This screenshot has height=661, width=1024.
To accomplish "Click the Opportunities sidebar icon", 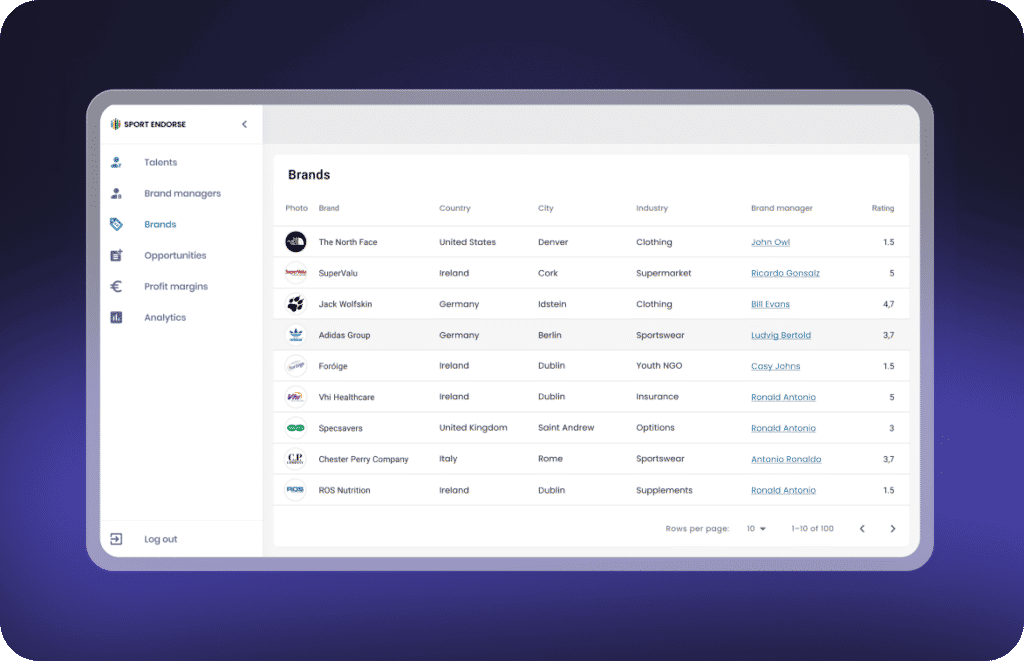I will pos(116,255).
